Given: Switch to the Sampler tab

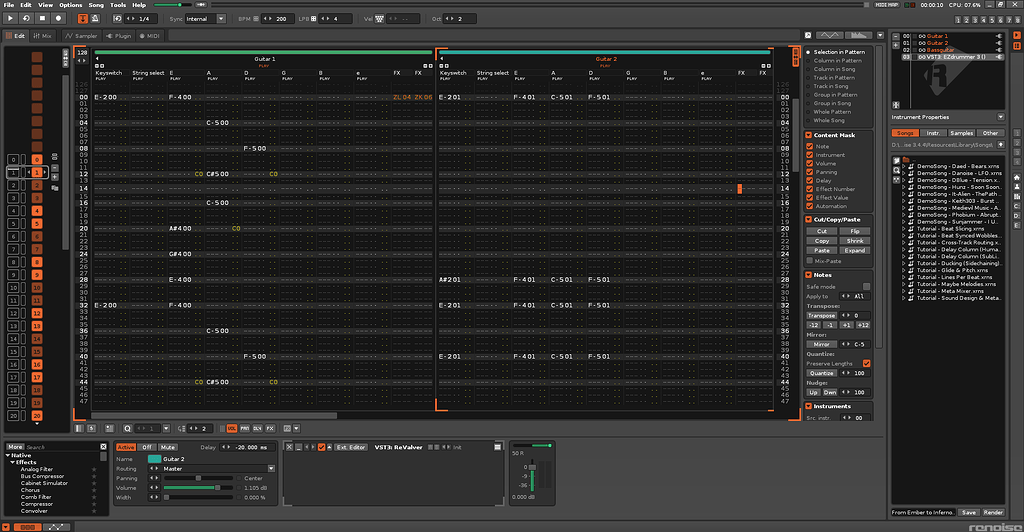Looking at the screenshot, I should coord(81,36).
